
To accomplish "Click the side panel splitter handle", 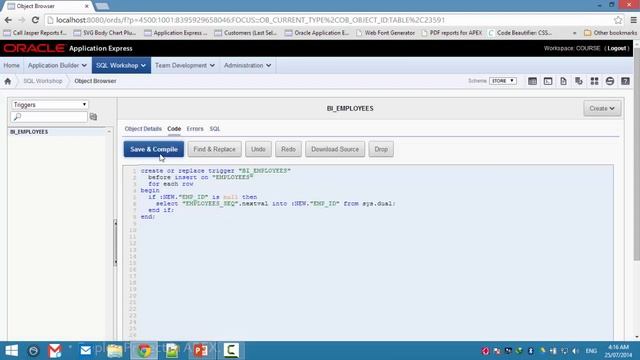I will click(116, 243).
